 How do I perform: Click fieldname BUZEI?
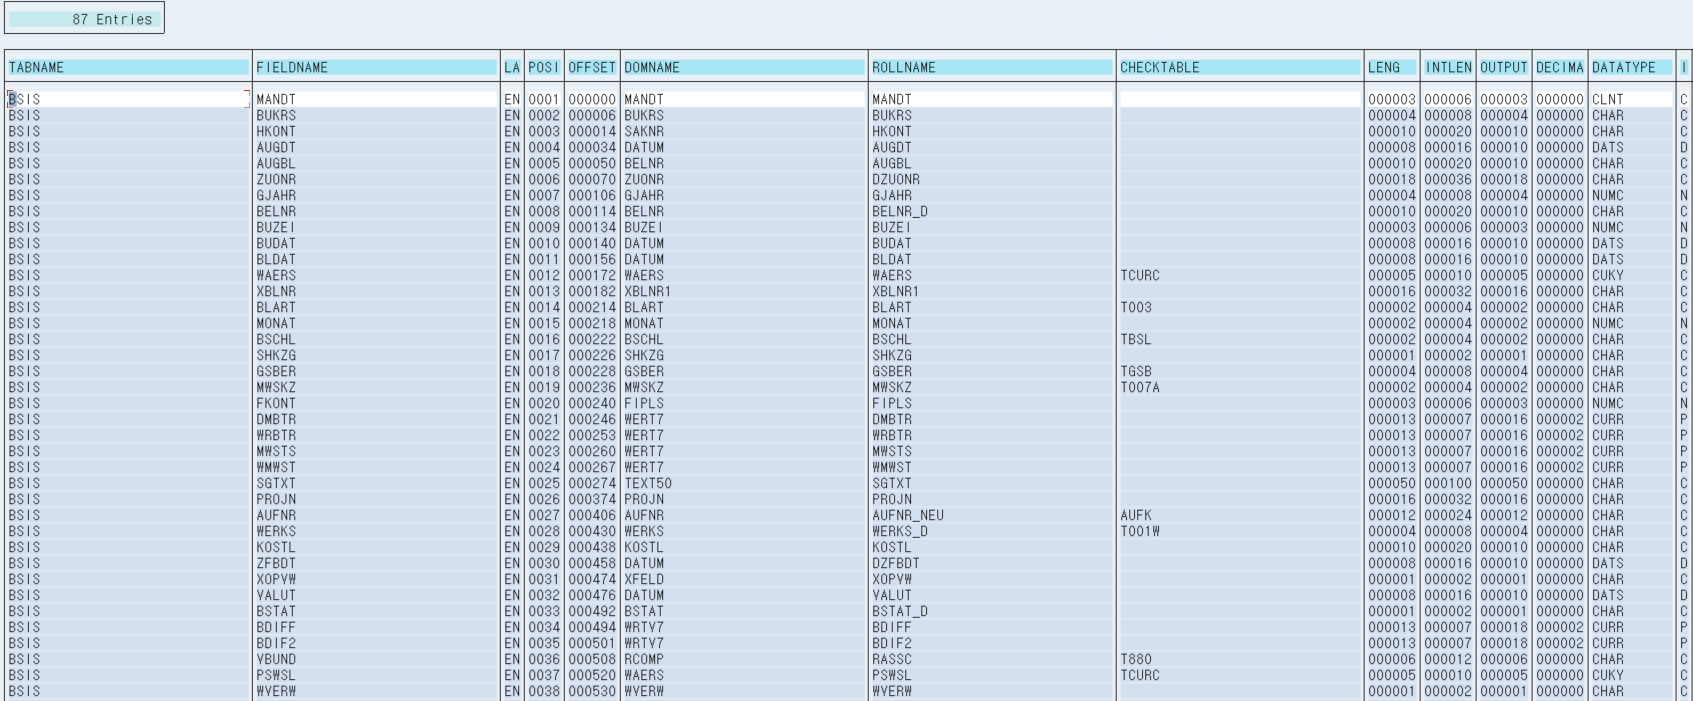(276, 227)
